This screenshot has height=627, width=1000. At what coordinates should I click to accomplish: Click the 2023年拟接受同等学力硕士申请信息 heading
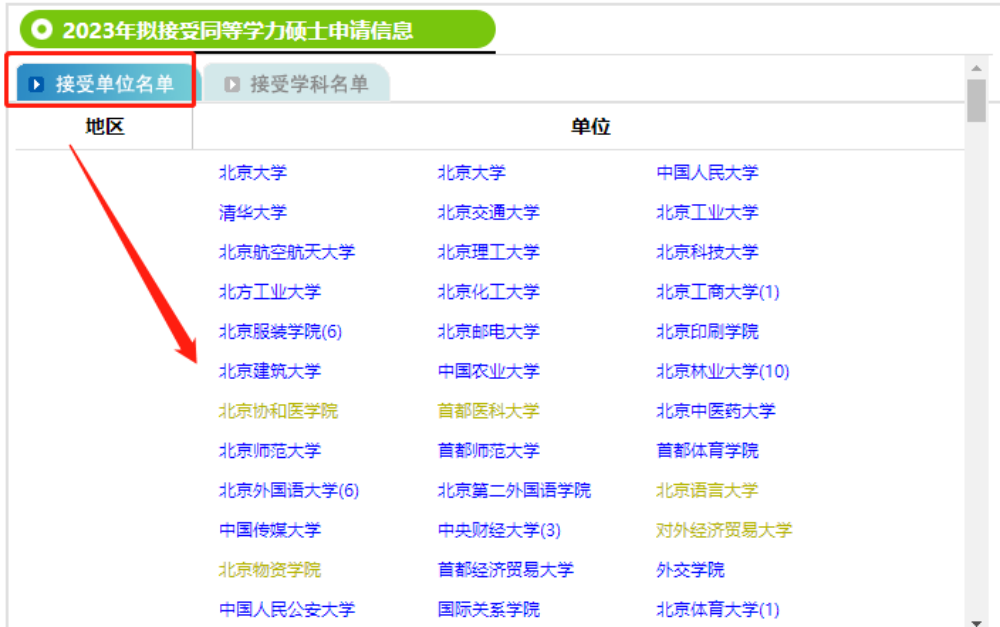[x=237, y=30]
